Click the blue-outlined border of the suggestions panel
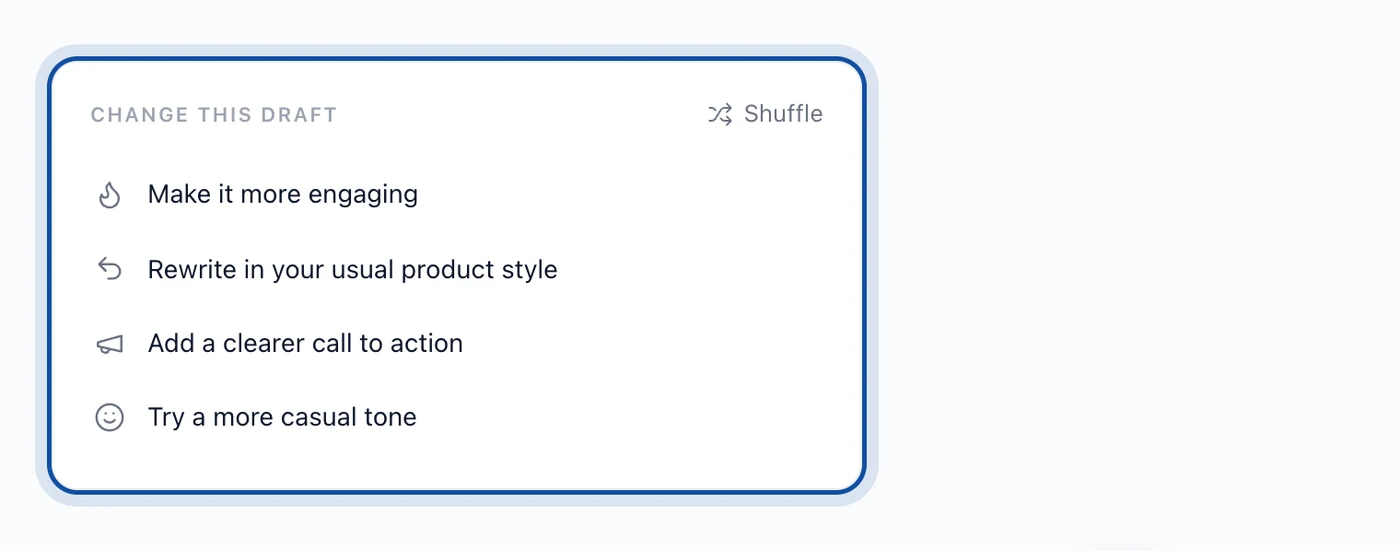This screenshot has height=551, width=1400. click(x=457, y=59)
